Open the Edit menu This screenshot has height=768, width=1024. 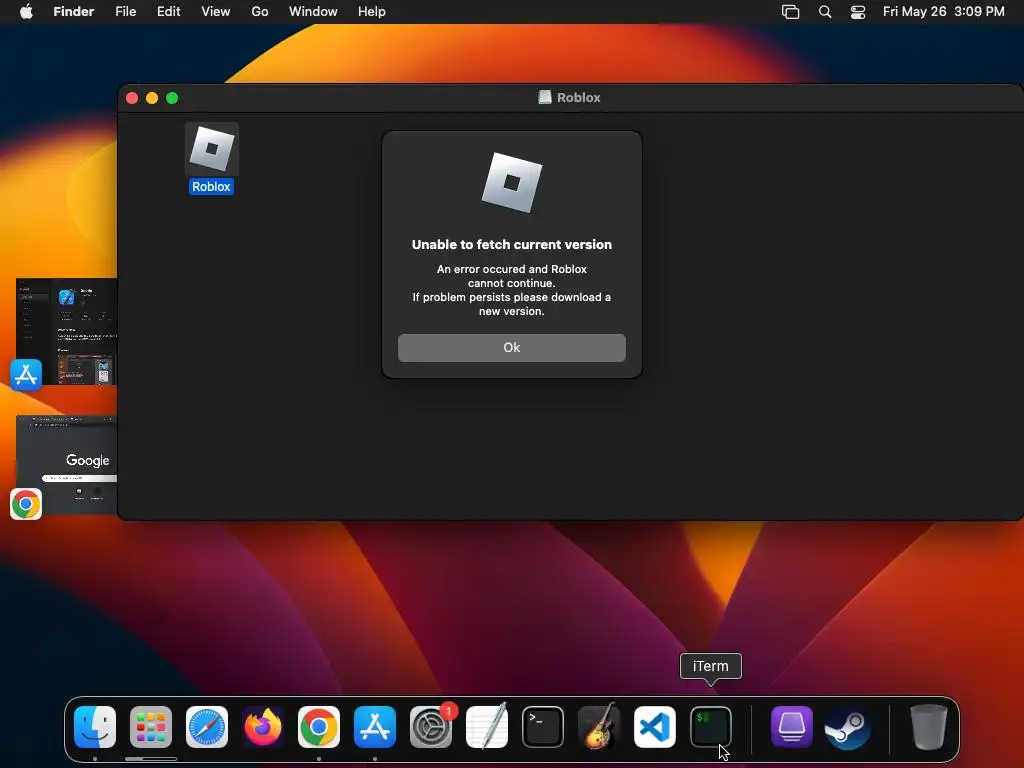coord(168,12)
